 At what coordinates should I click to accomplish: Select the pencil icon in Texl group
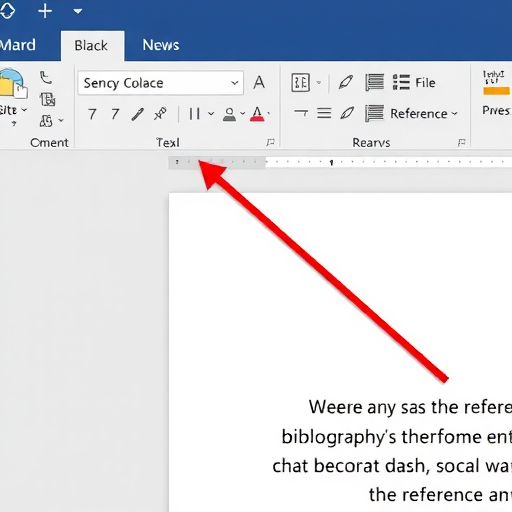click(x=137, y=114)
